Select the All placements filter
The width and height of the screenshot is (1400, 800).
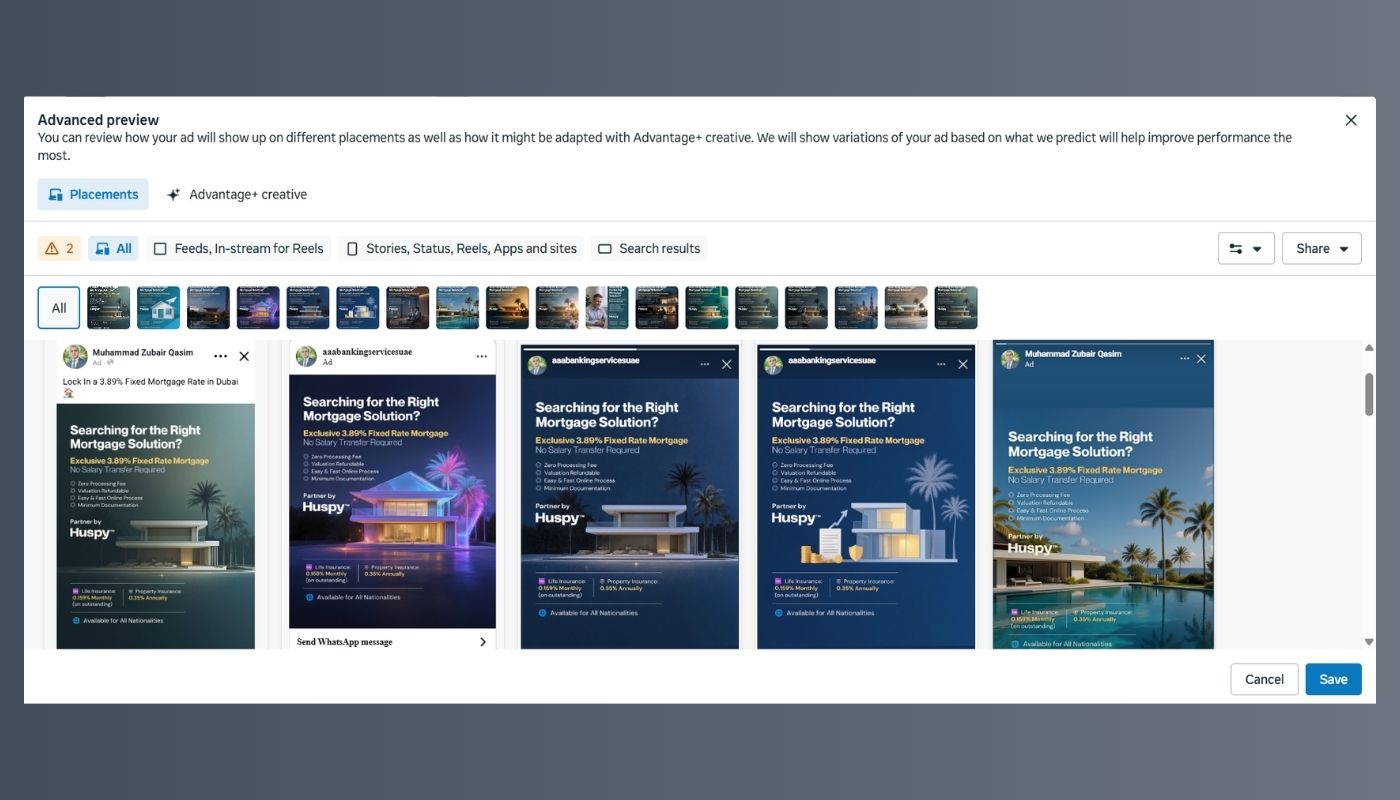click(x=113, y=248)
